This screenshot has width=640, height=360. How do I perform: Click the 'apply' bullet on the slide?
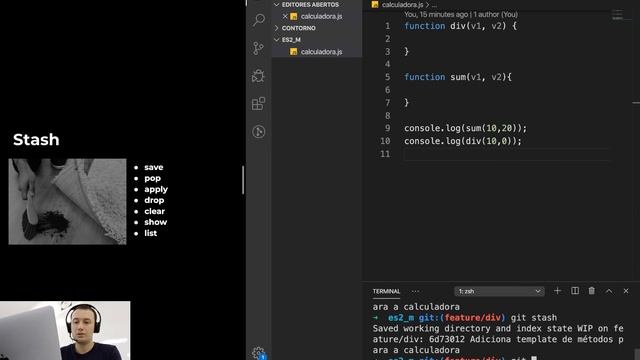[156, 189]
